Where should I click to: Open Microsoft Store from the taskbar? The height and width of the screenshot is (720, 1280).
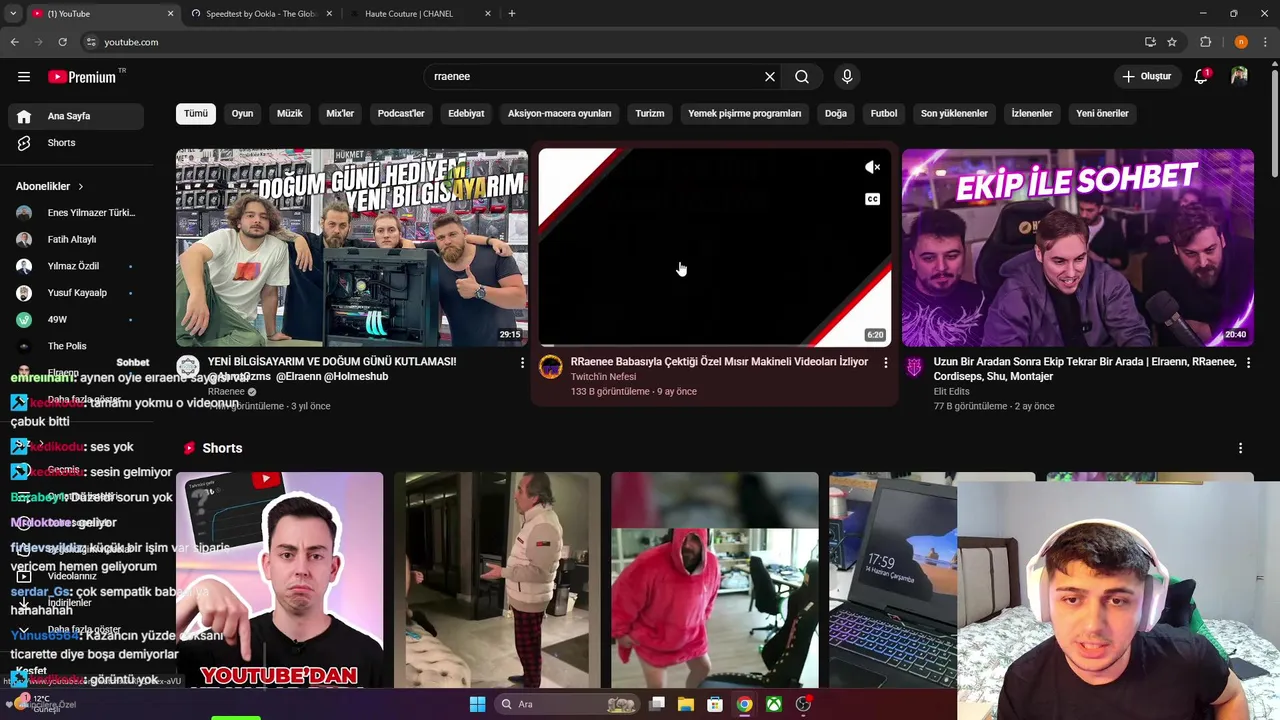[x=714, y=704]
